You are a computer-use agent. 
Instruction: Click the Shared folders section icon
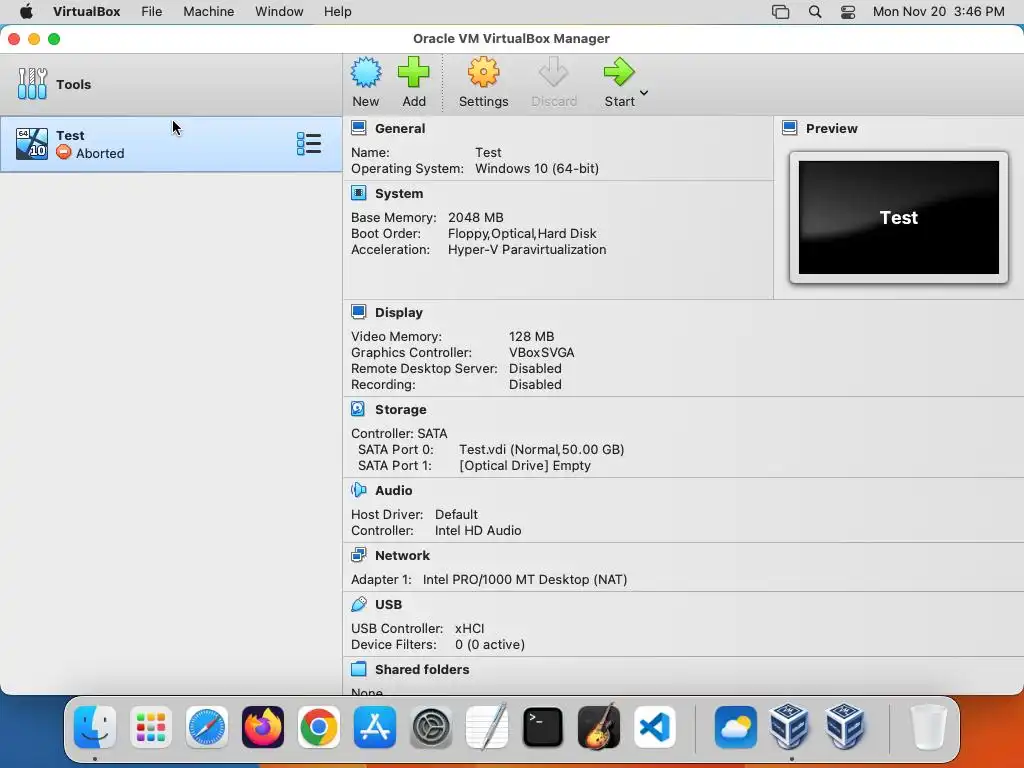(x=359, y=669)
